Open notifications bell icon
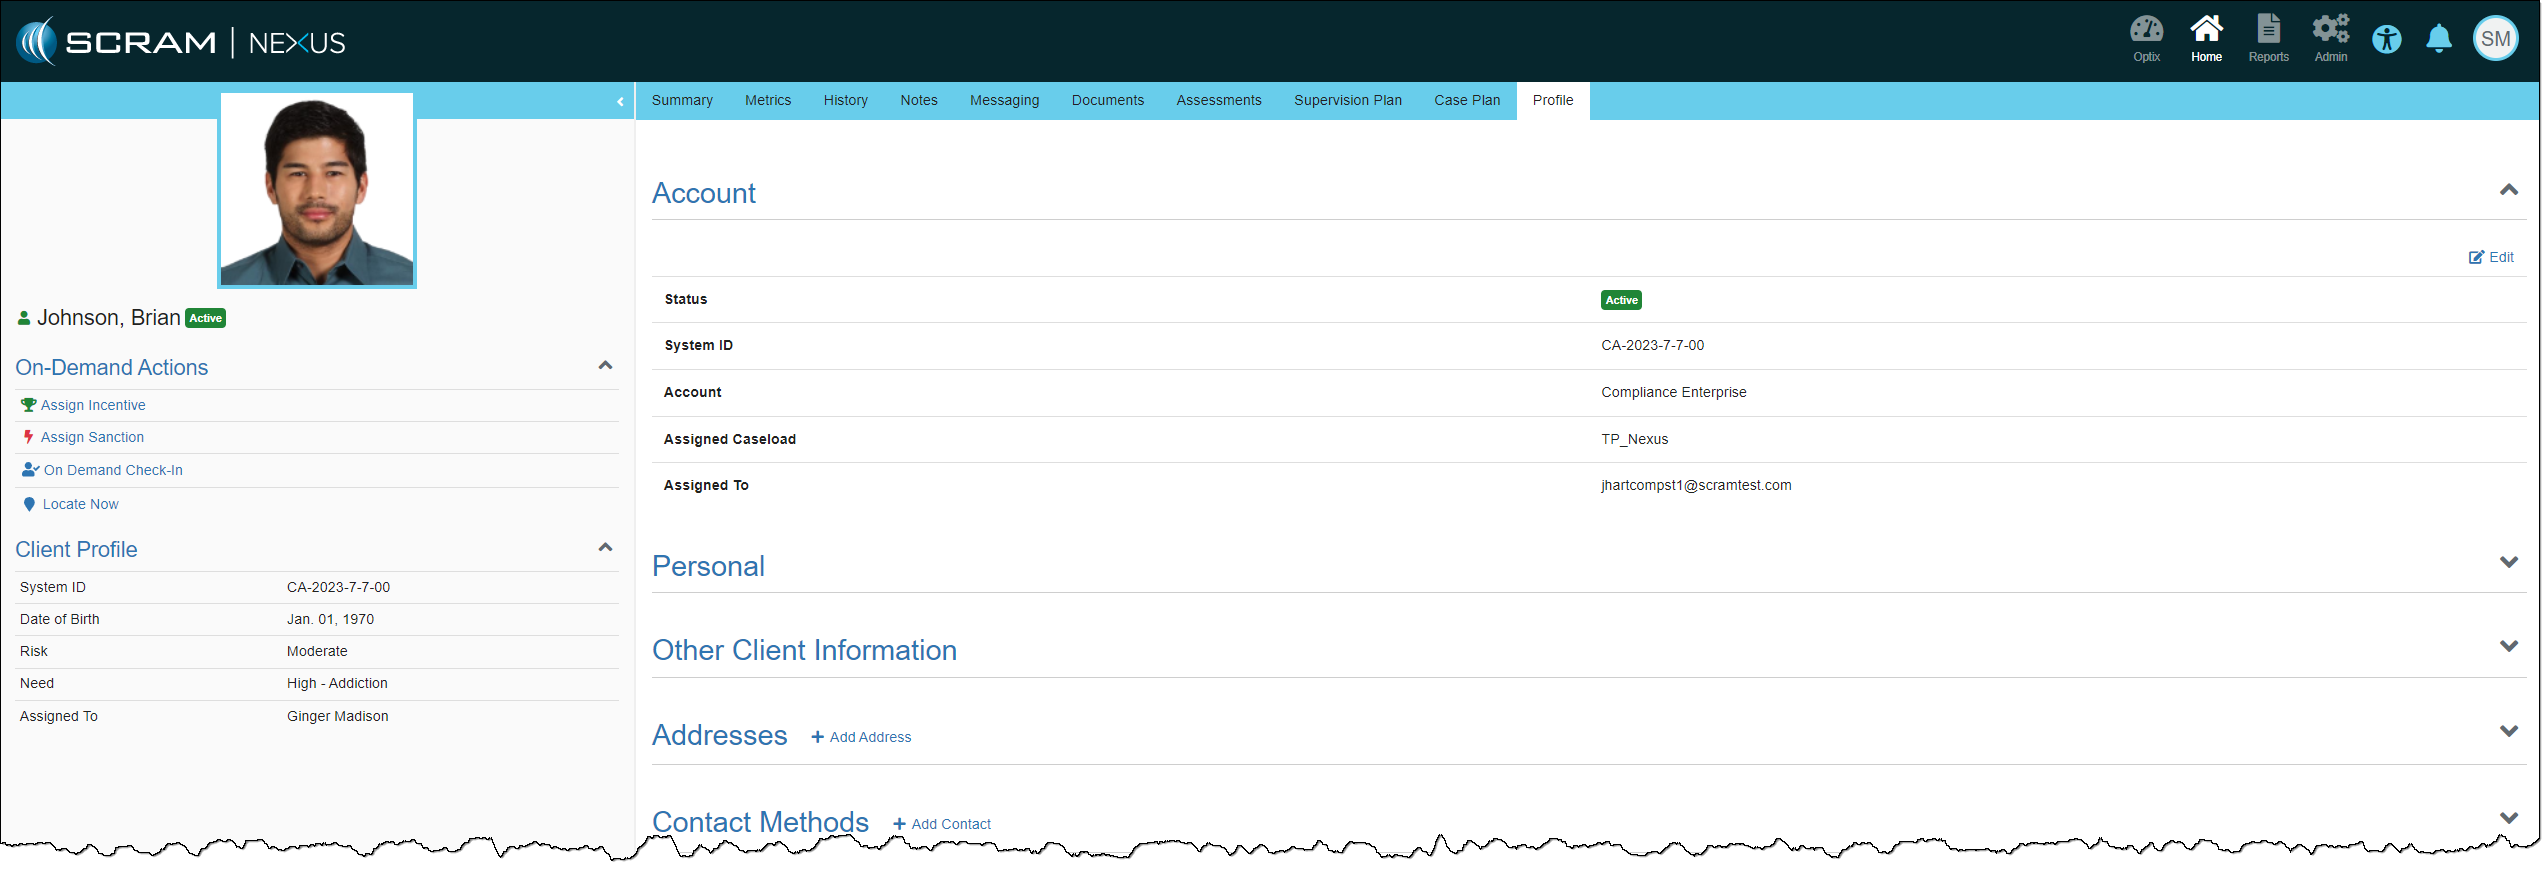Image resolution: width=2544 pixels, height=870 pixels. [2438, 40]
